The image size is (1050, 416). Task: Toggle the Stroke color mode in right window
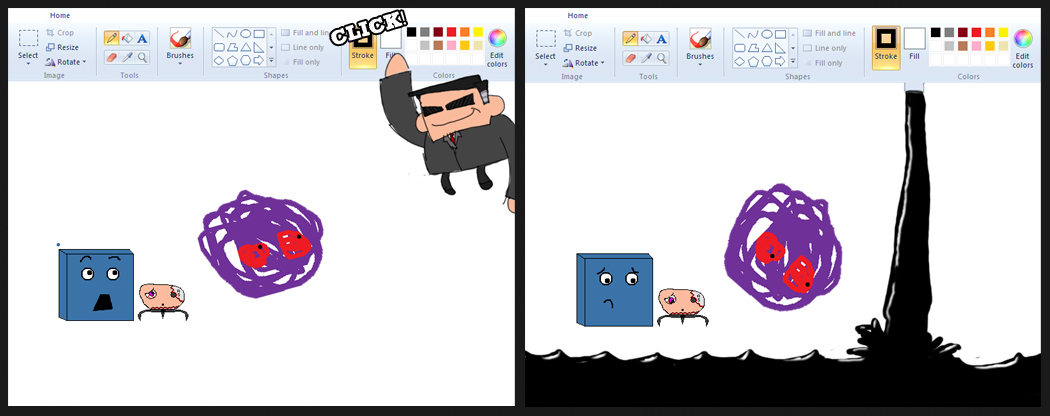coord(885,46)
